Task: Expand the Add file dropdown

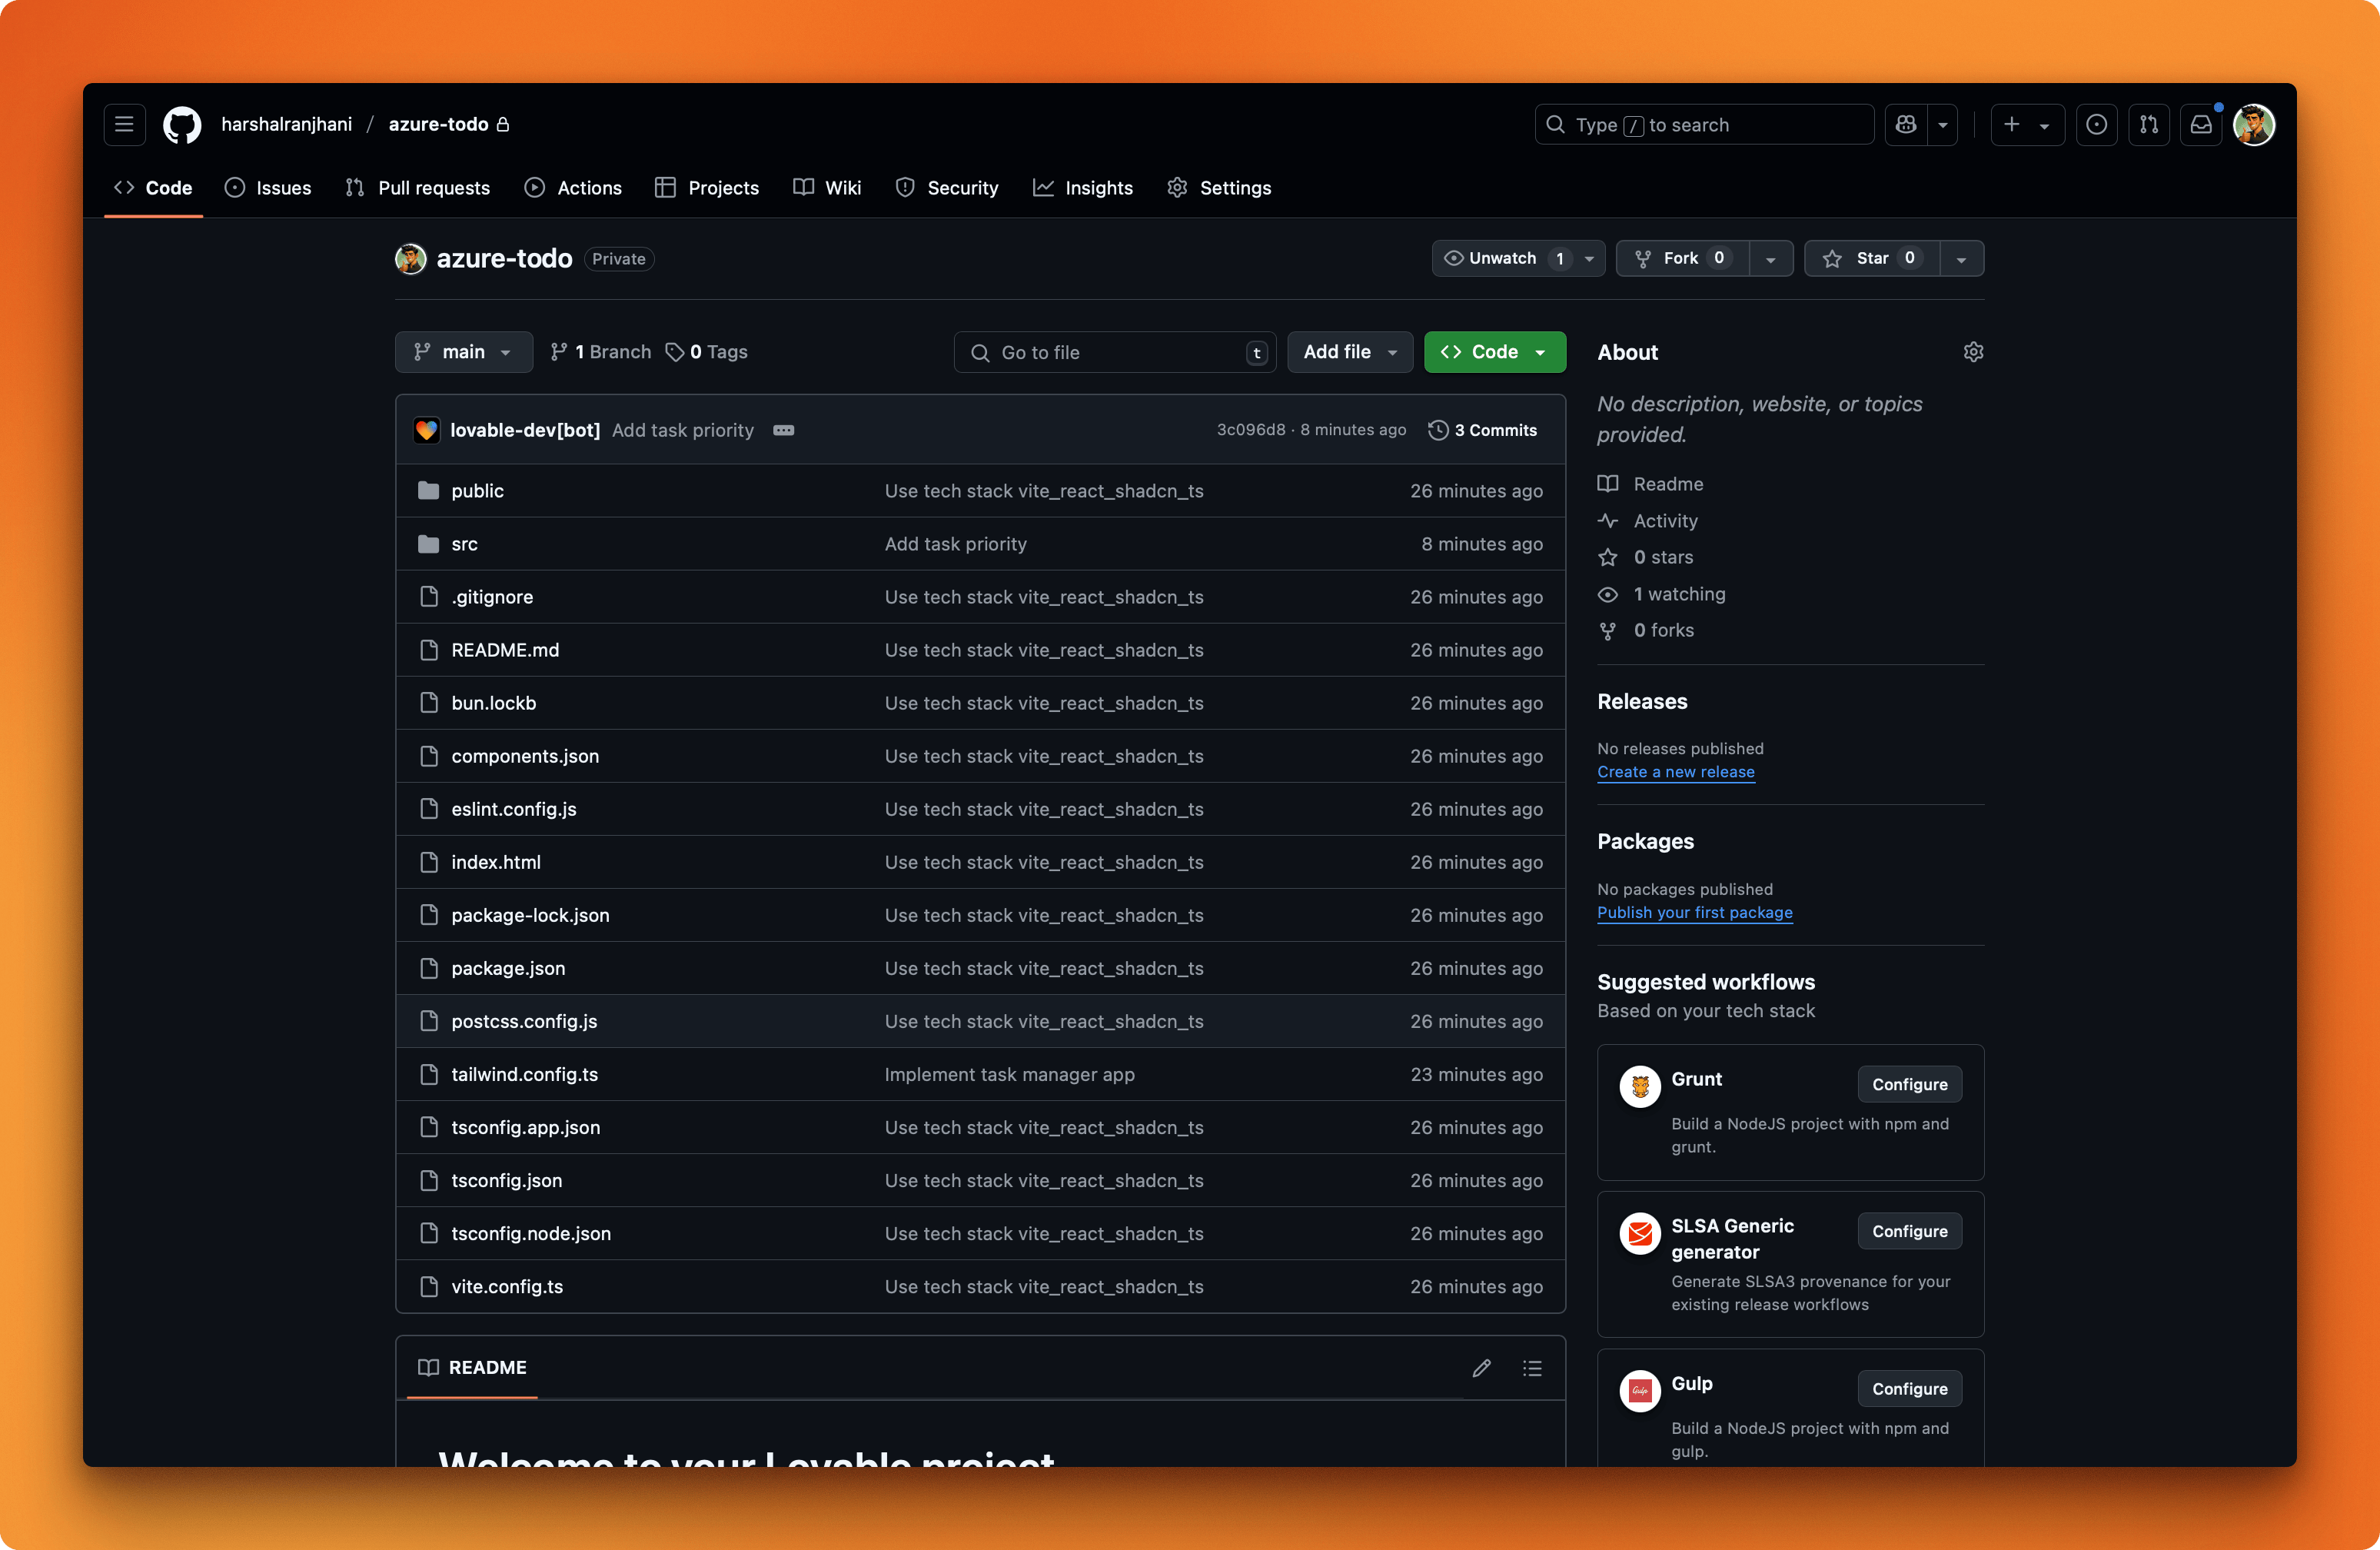Action: 1350,352
